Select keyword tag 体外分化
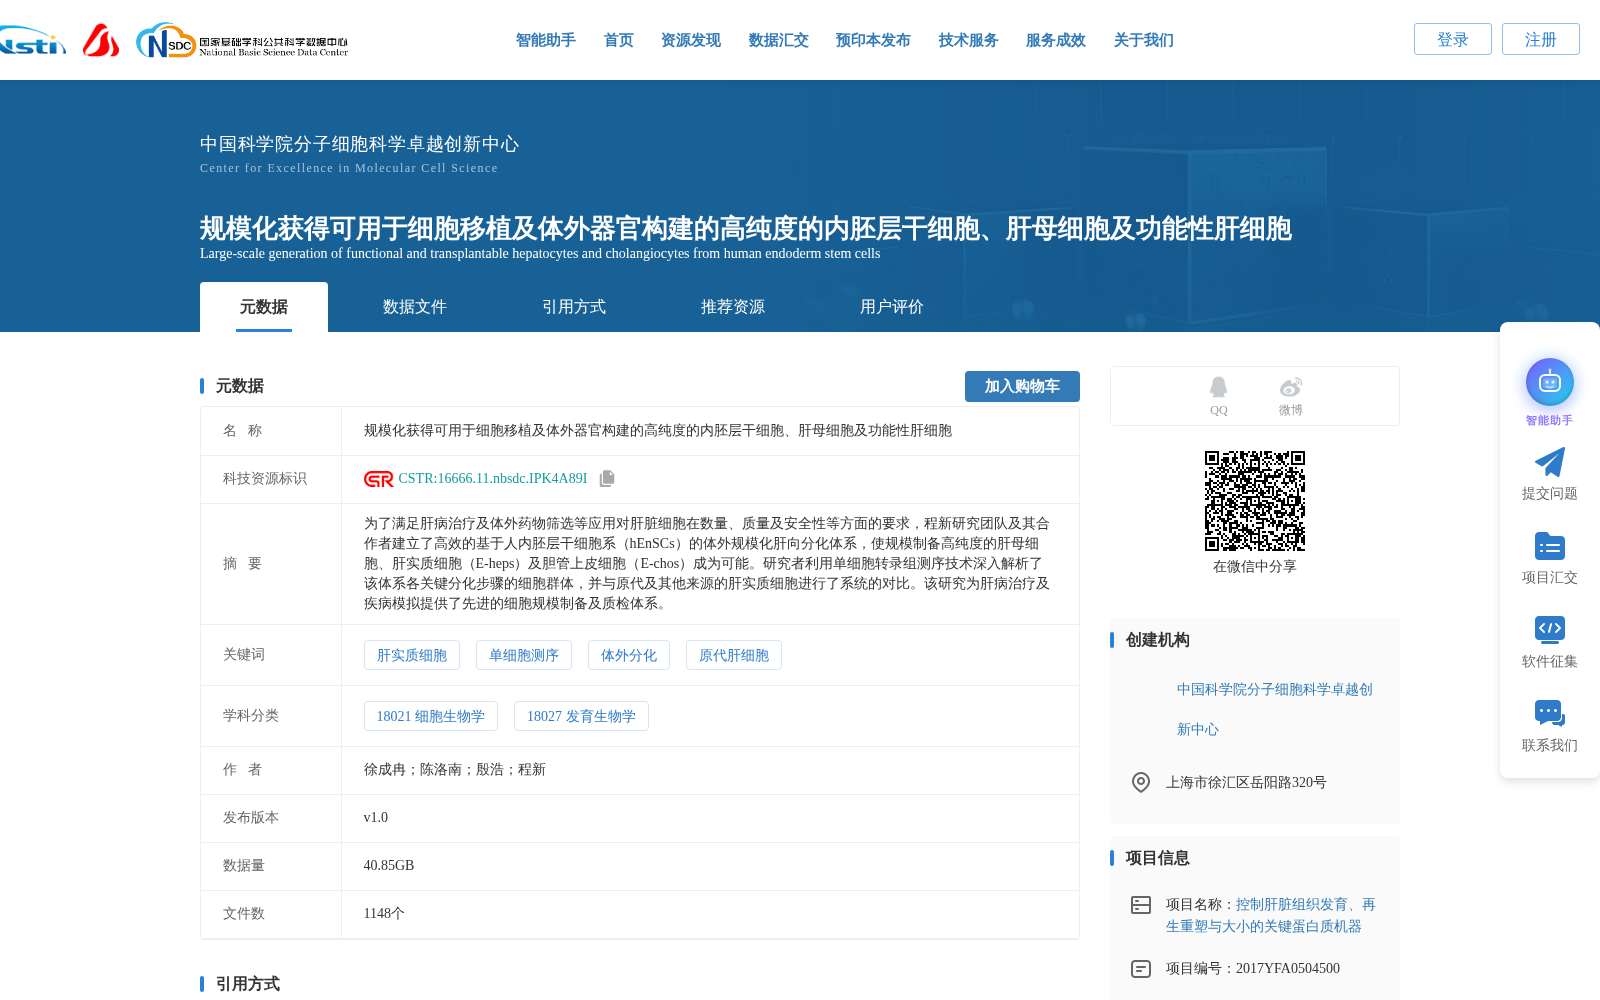The width and height of the screenshot is (1600, 1000). [629, 655]
